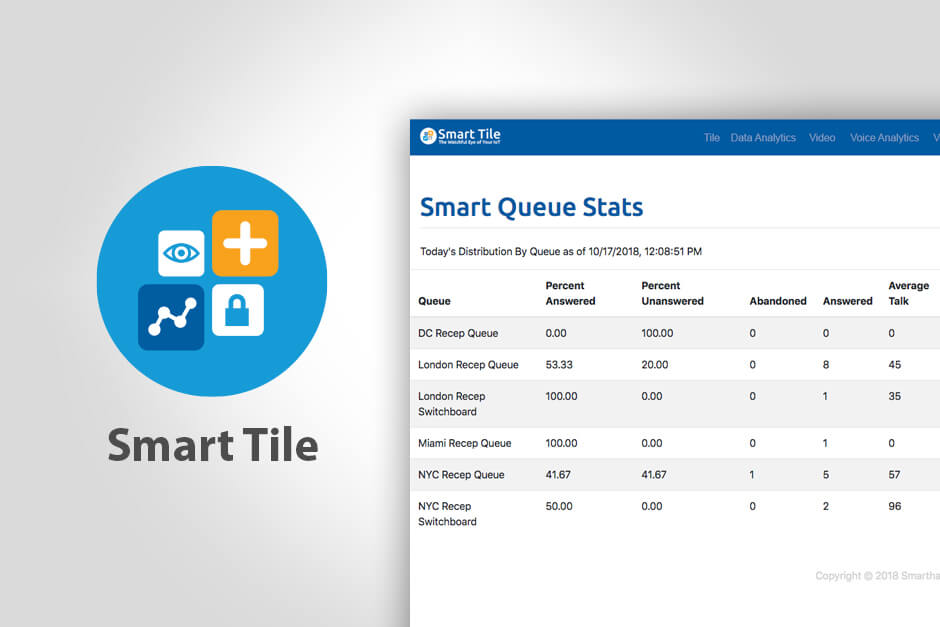Click the Queue column header
Viewport: 940px width, 627px height.
(x=434, y=301)
